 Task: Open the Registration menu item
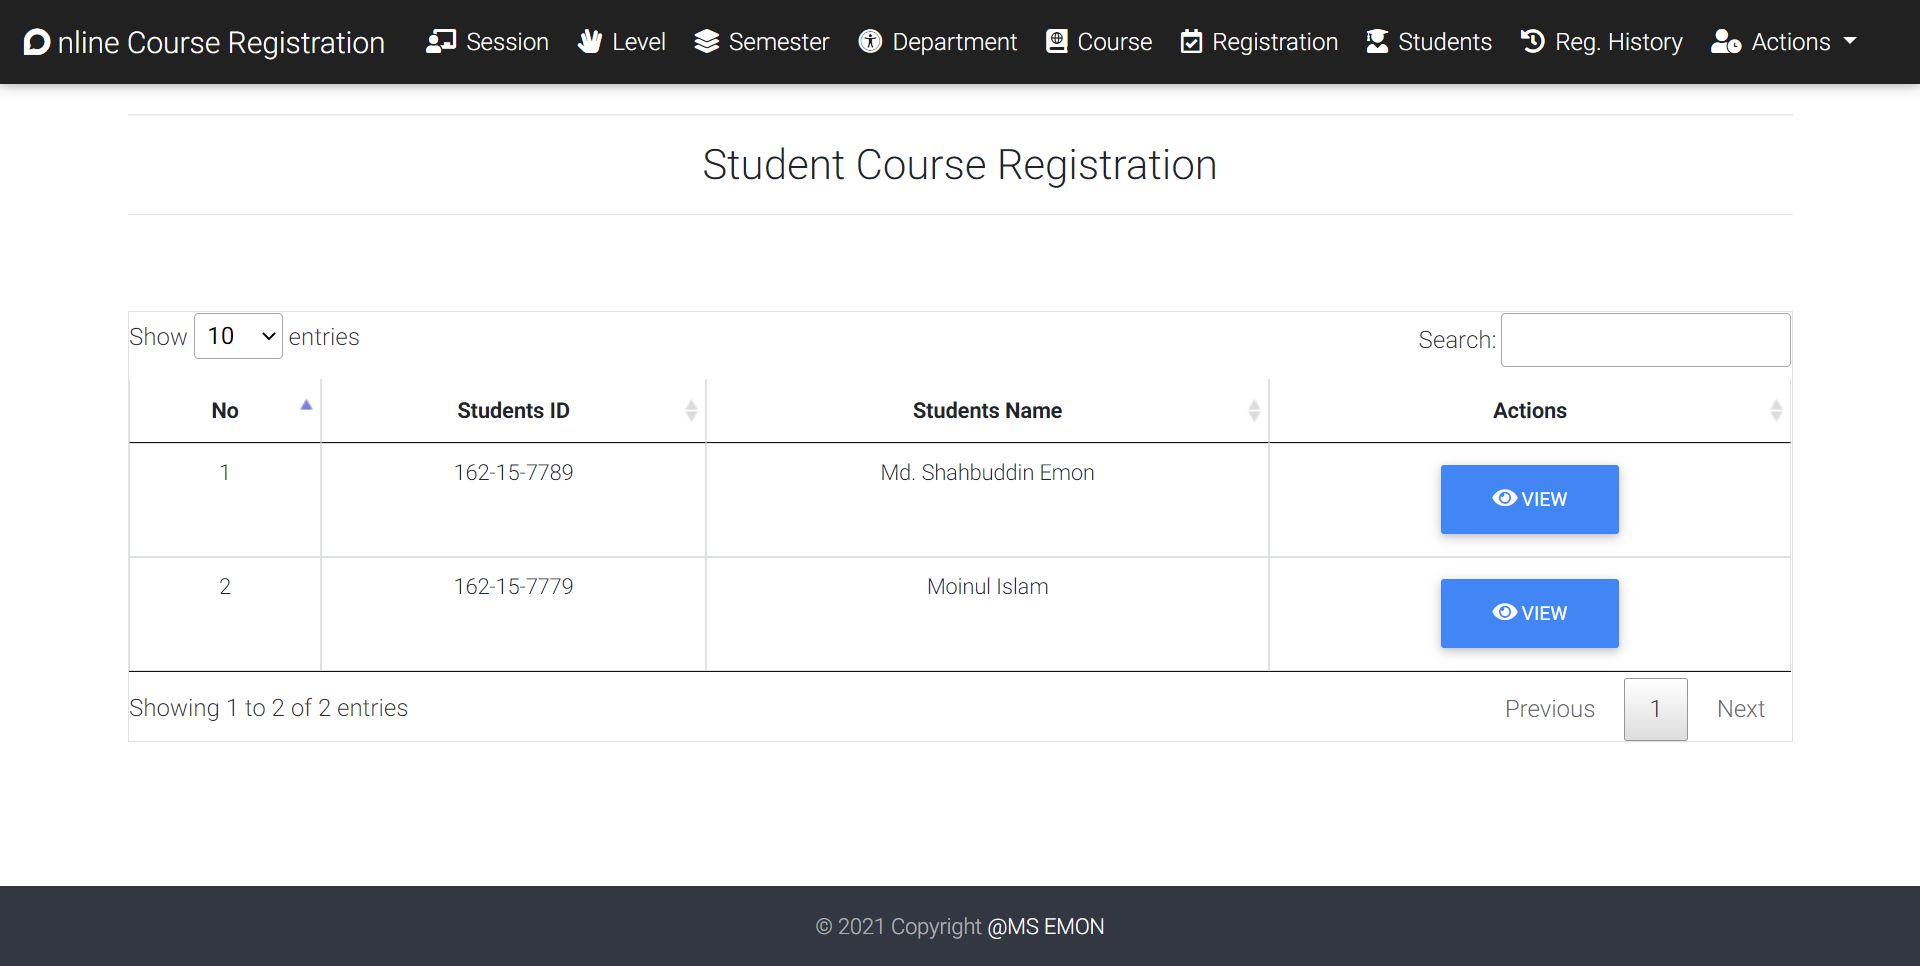[x=1258, y=42]
